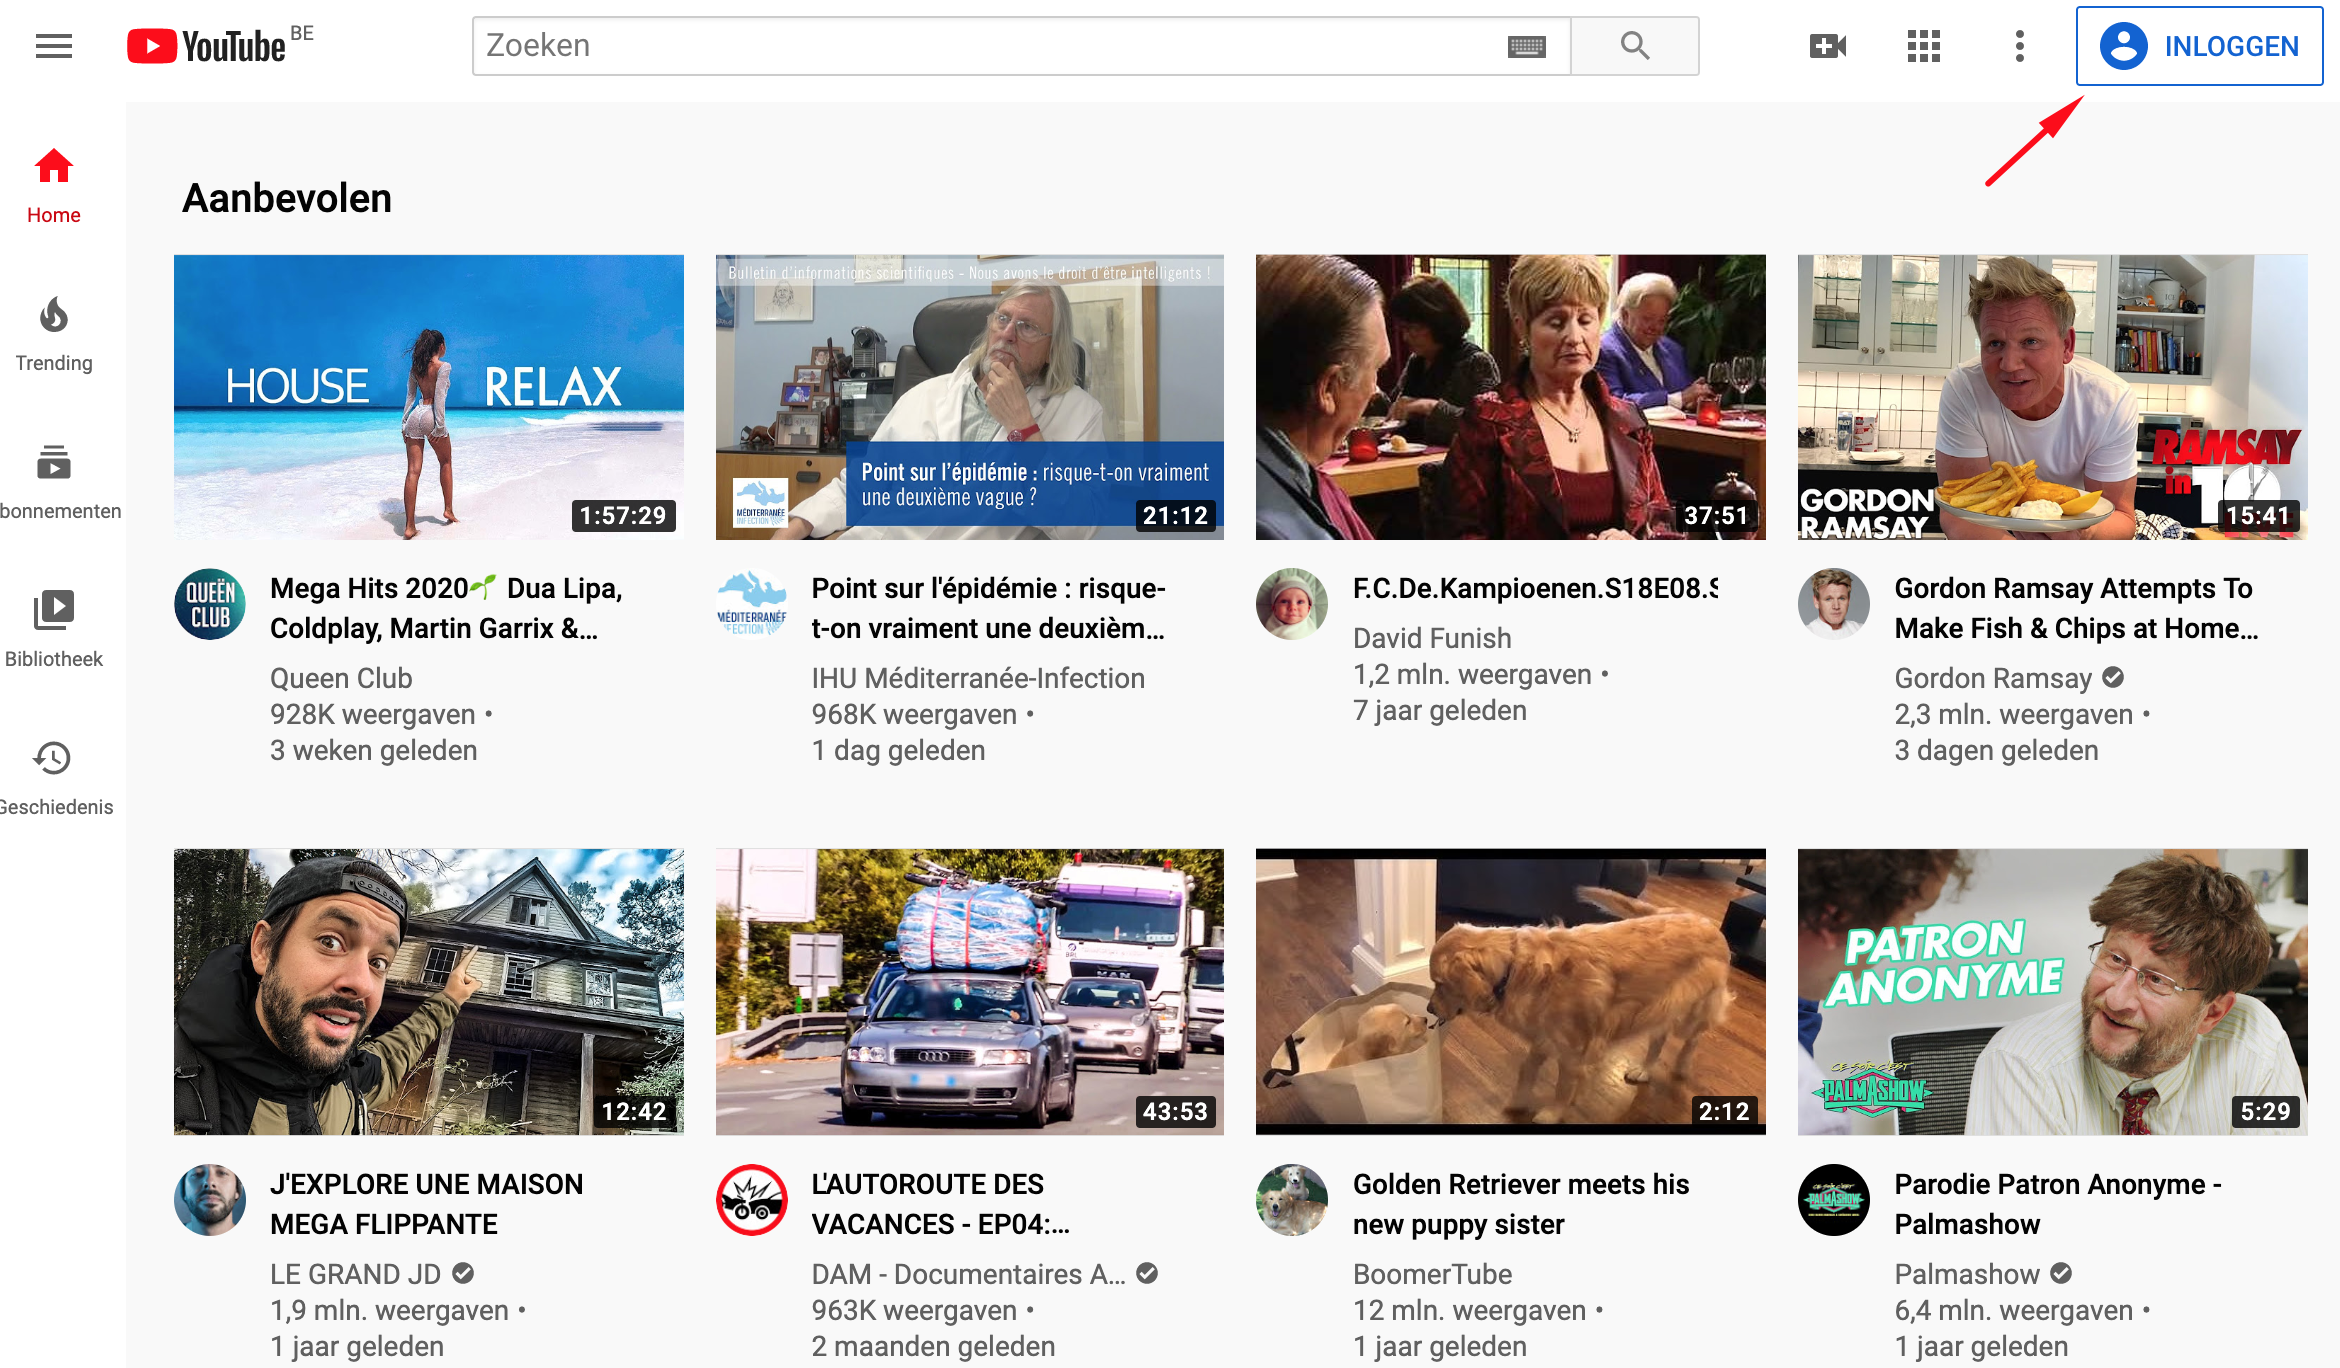Visit Palmashow channel name
This screenshot has width=2340, height=1368.
click(x=1967, y=1274)
